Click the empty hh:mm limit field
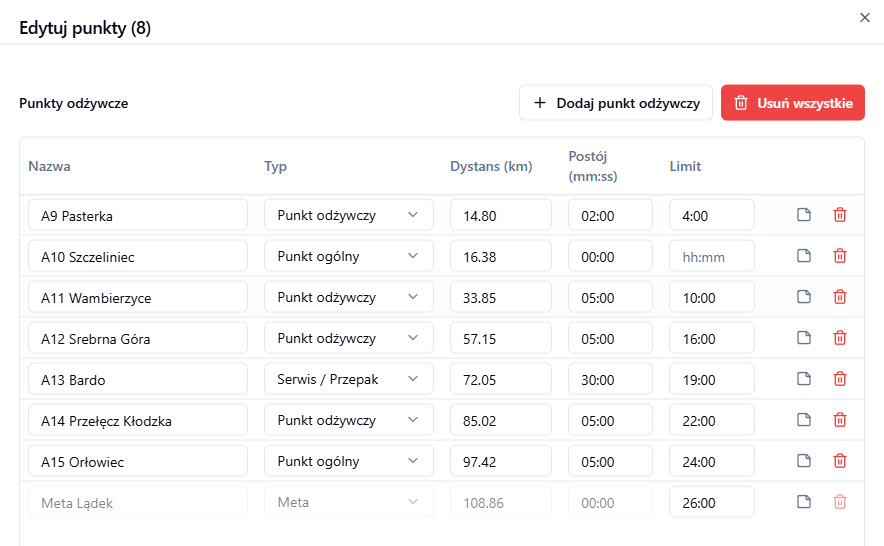 711,256
